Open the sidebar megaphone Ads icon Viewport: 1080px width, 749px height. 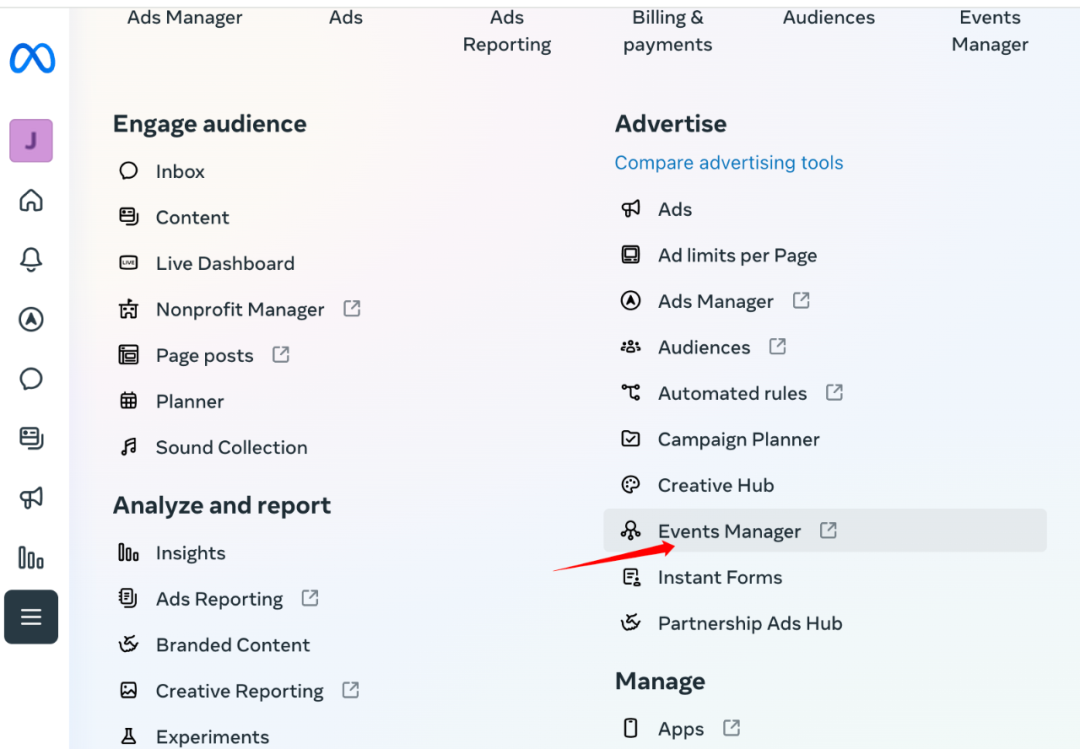pyautogui.click(x=31, y=497)
